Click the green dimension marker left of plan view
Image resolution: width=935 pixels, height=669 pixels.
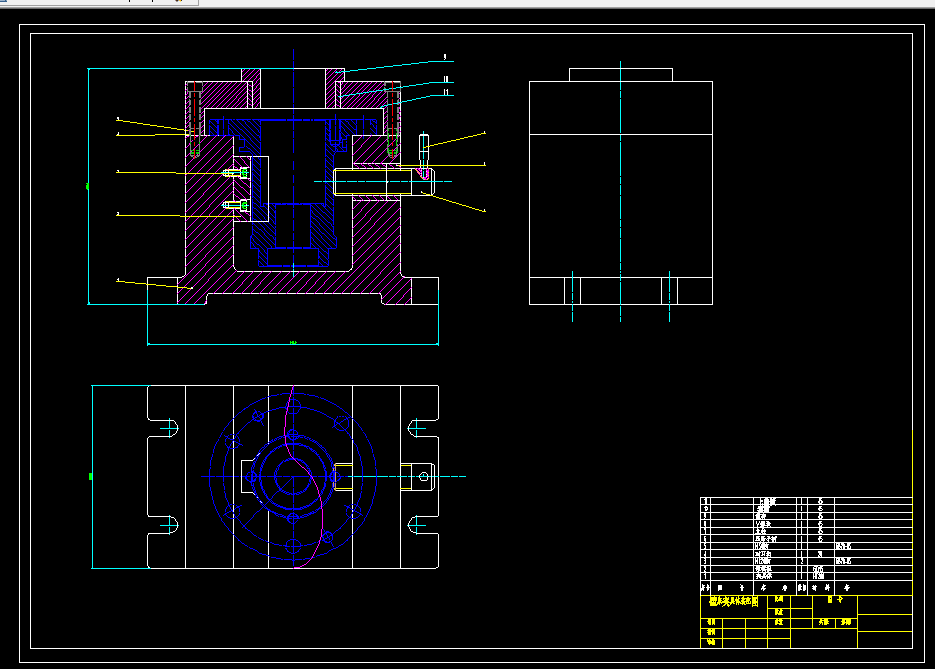click(91, 476)
